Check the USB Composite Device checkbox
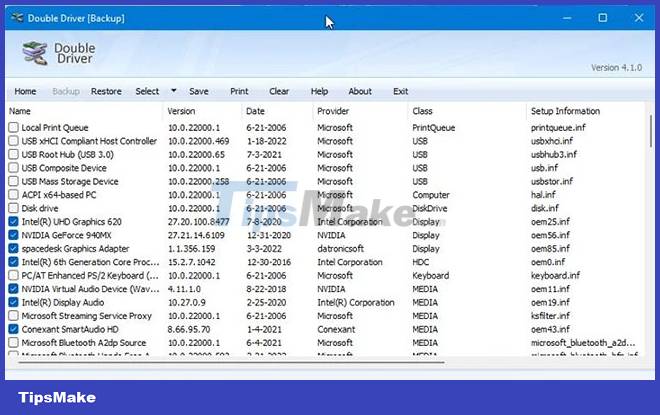The height and width of the screenshot is (415, 660). click(13, 168)
